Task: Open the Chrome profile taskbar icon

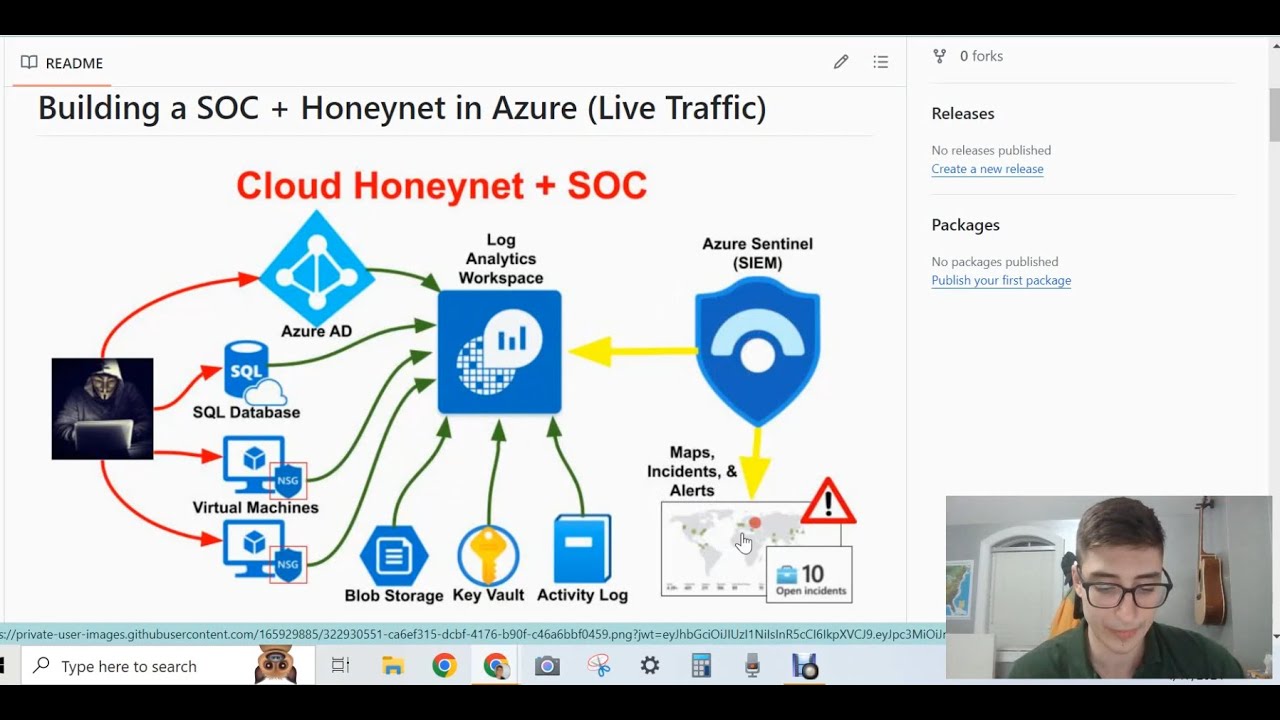Action: [x=496, y=666]
